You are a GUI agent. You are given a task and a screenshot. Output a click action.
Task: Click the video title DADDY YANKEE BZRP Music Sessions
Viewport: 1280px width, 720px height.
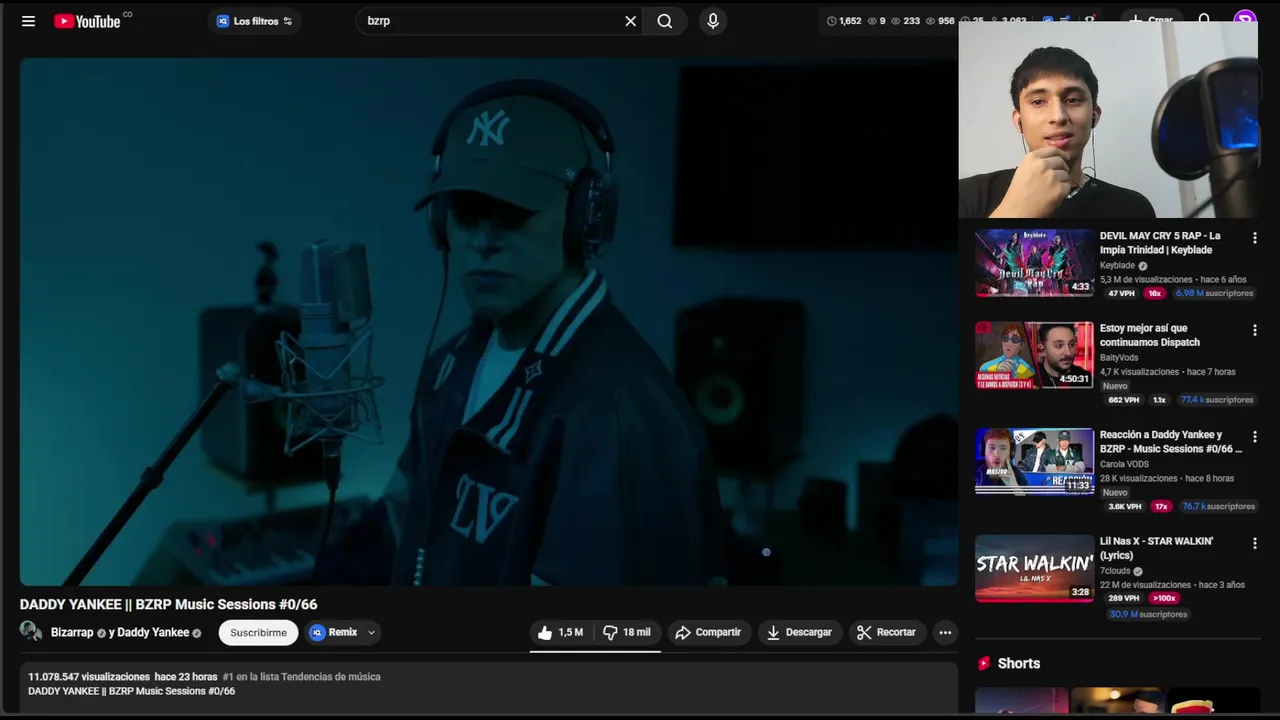tap(168, 604)
